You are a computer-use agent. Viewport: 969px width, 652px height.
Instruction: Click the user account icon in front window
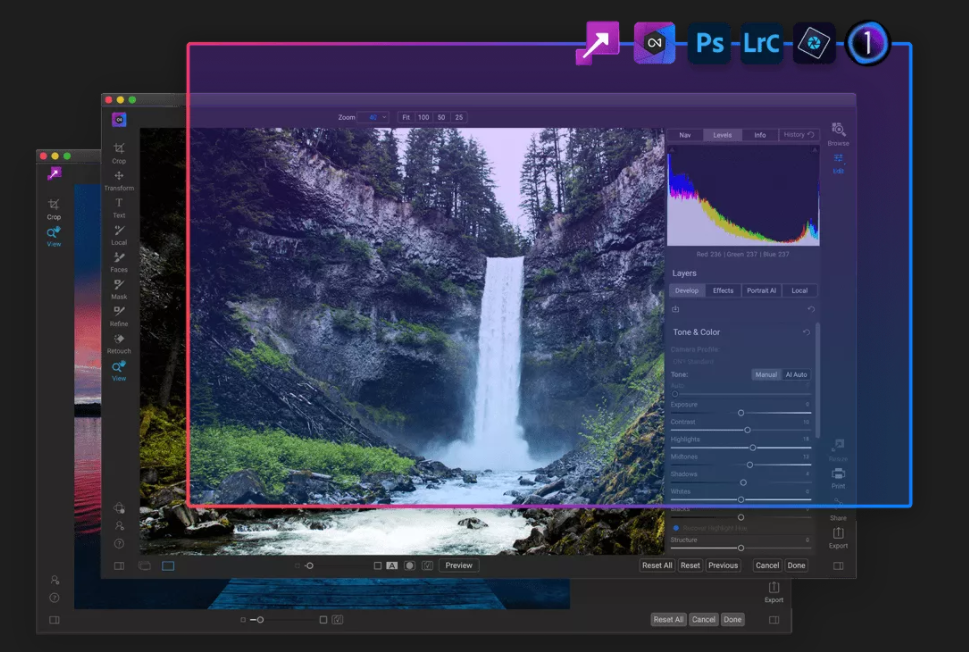coord(119,525)
